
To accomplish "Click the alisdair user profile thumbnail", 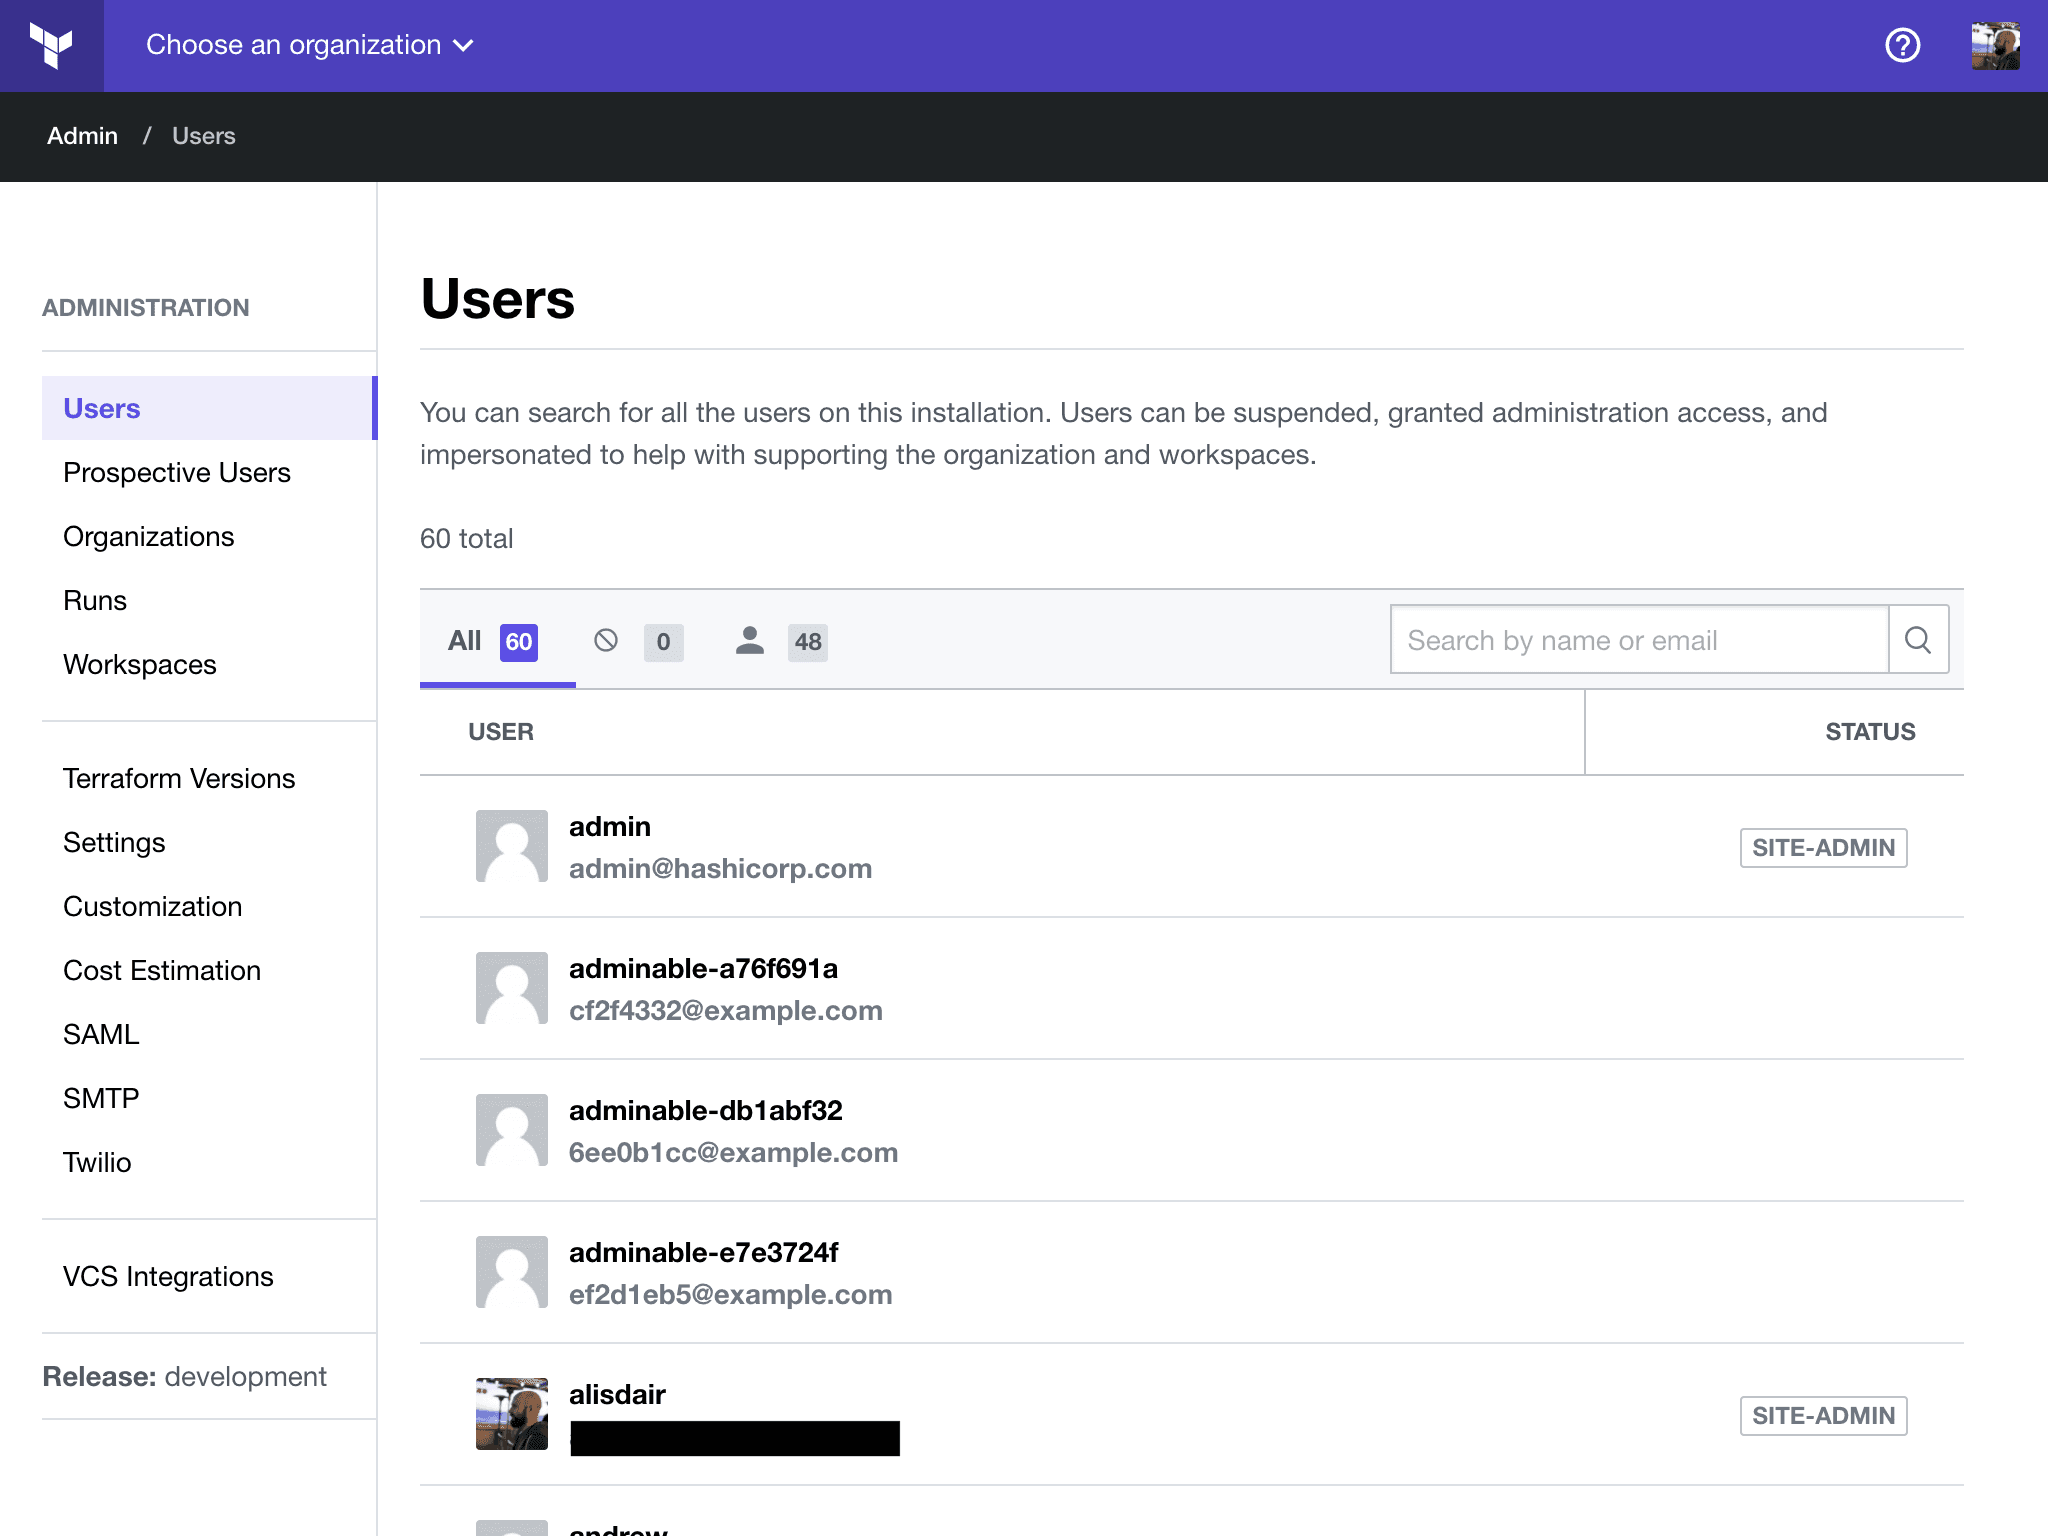I will tap(510, 1413).
